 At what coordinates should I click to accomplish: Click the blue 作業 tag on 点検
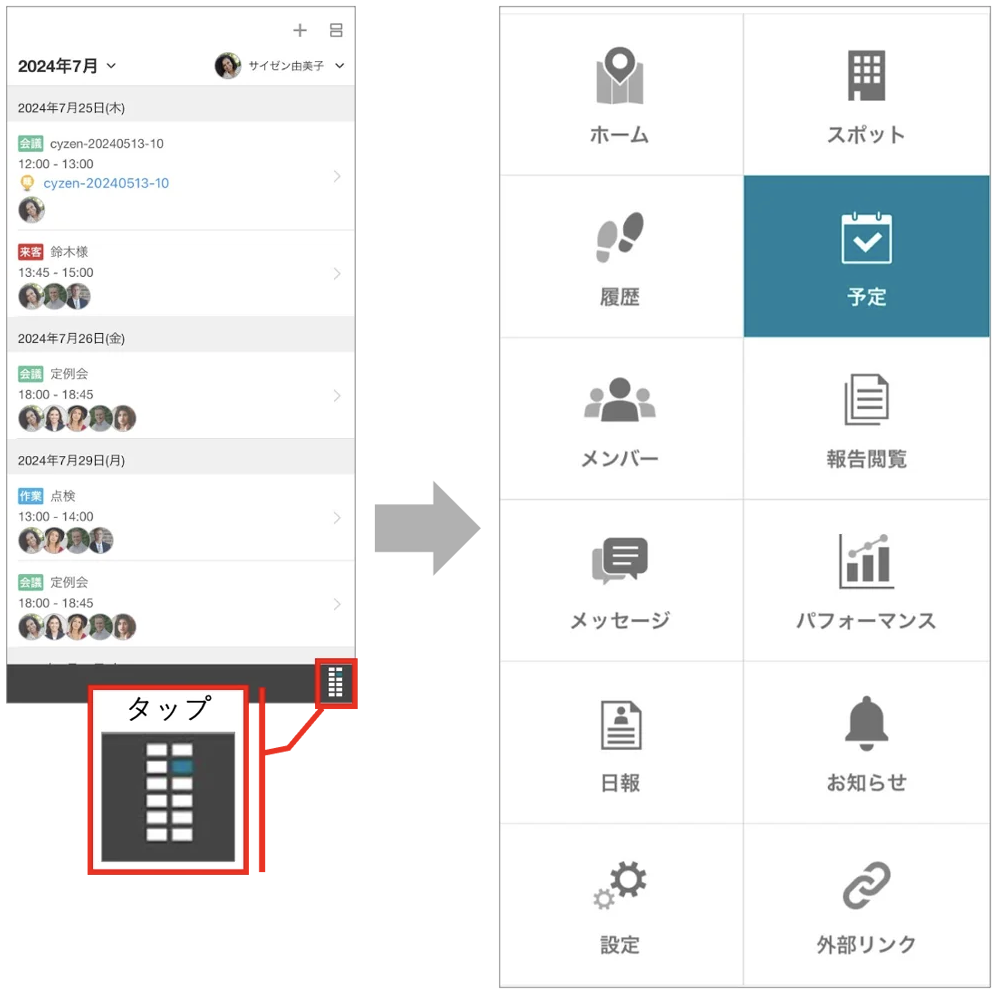(x=30, y=496)
